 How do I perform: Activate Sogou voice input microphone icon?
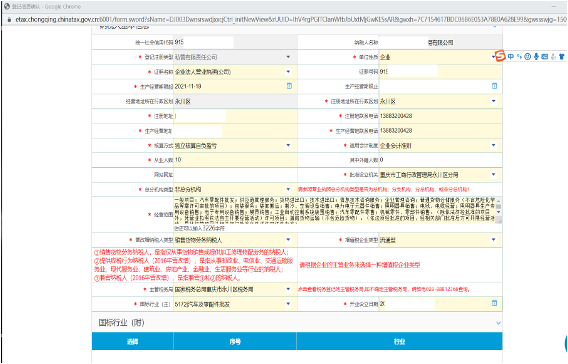click(536, 57)
